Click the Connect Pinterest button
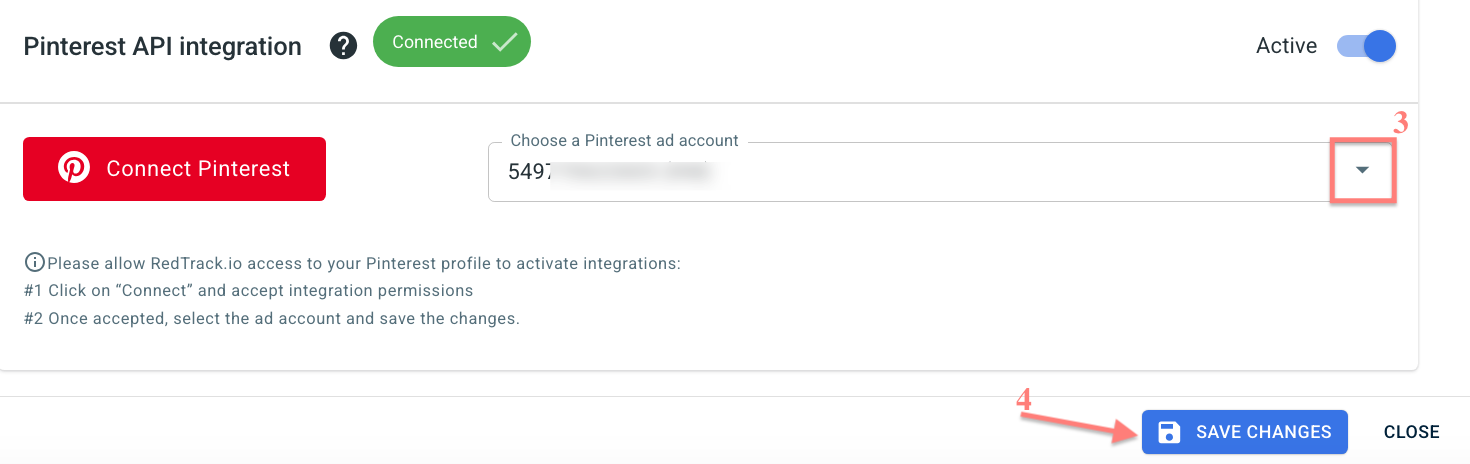 click(174, 168)
